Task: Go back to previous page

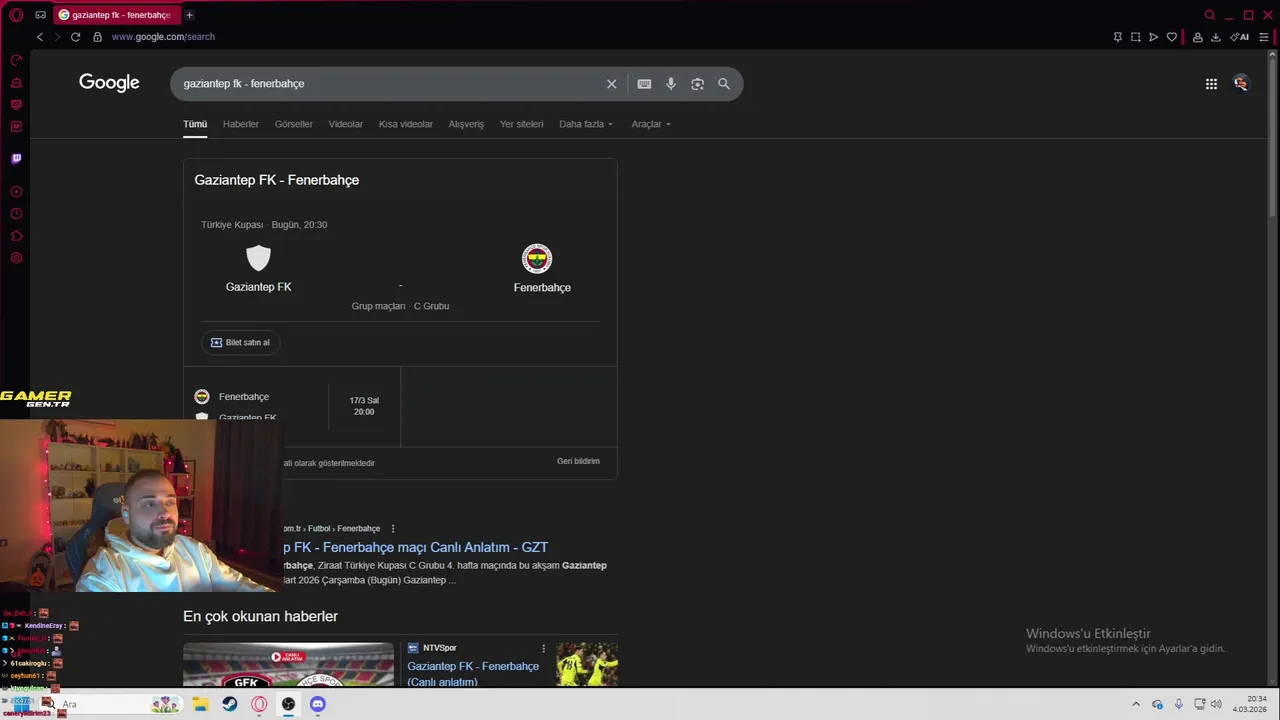Action: (40, 37)
